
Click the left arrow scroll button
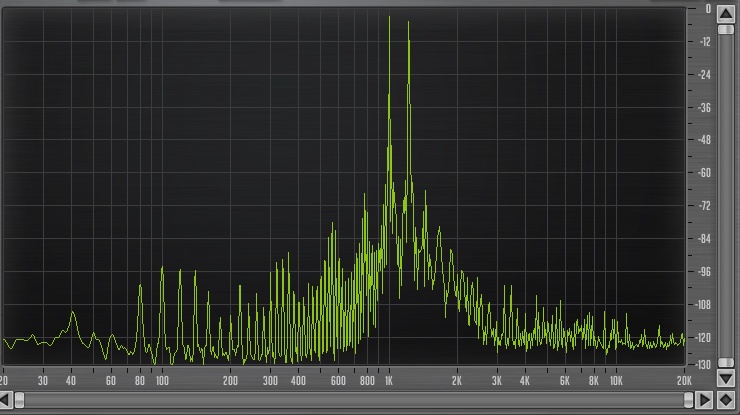coord(6,400)
